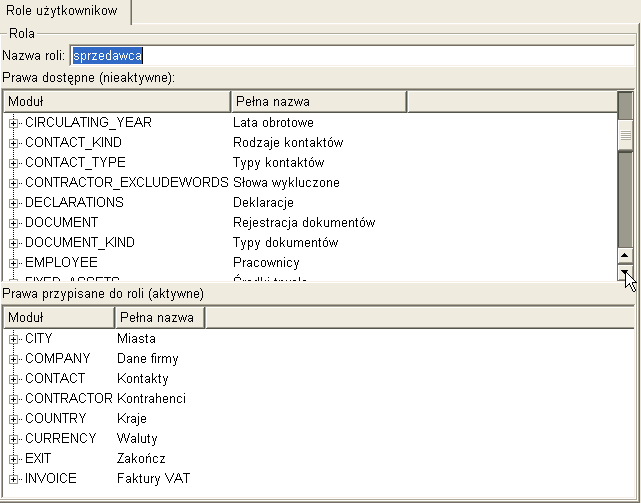Click the 'Deklaracje' full name cell
Image resolution: width=641 pixels, height=503 pixels.
tap(263, 203)
